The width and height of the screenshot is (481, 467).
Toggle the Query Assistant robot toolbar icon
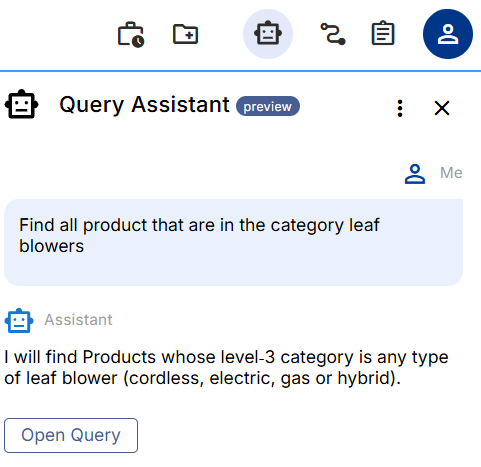coord(268,34)
